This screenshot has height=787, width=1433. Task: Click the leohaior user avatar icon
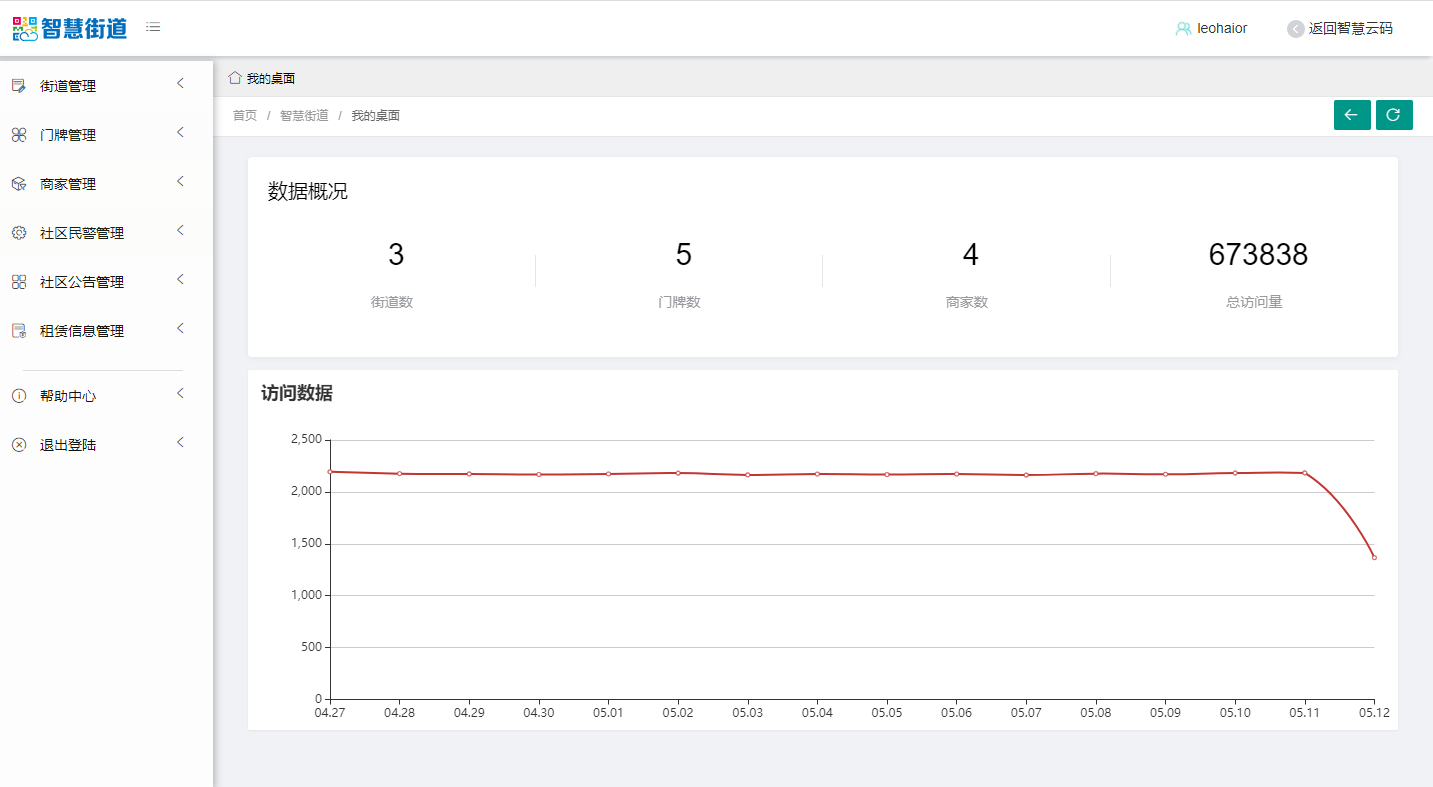[1183, 29]
